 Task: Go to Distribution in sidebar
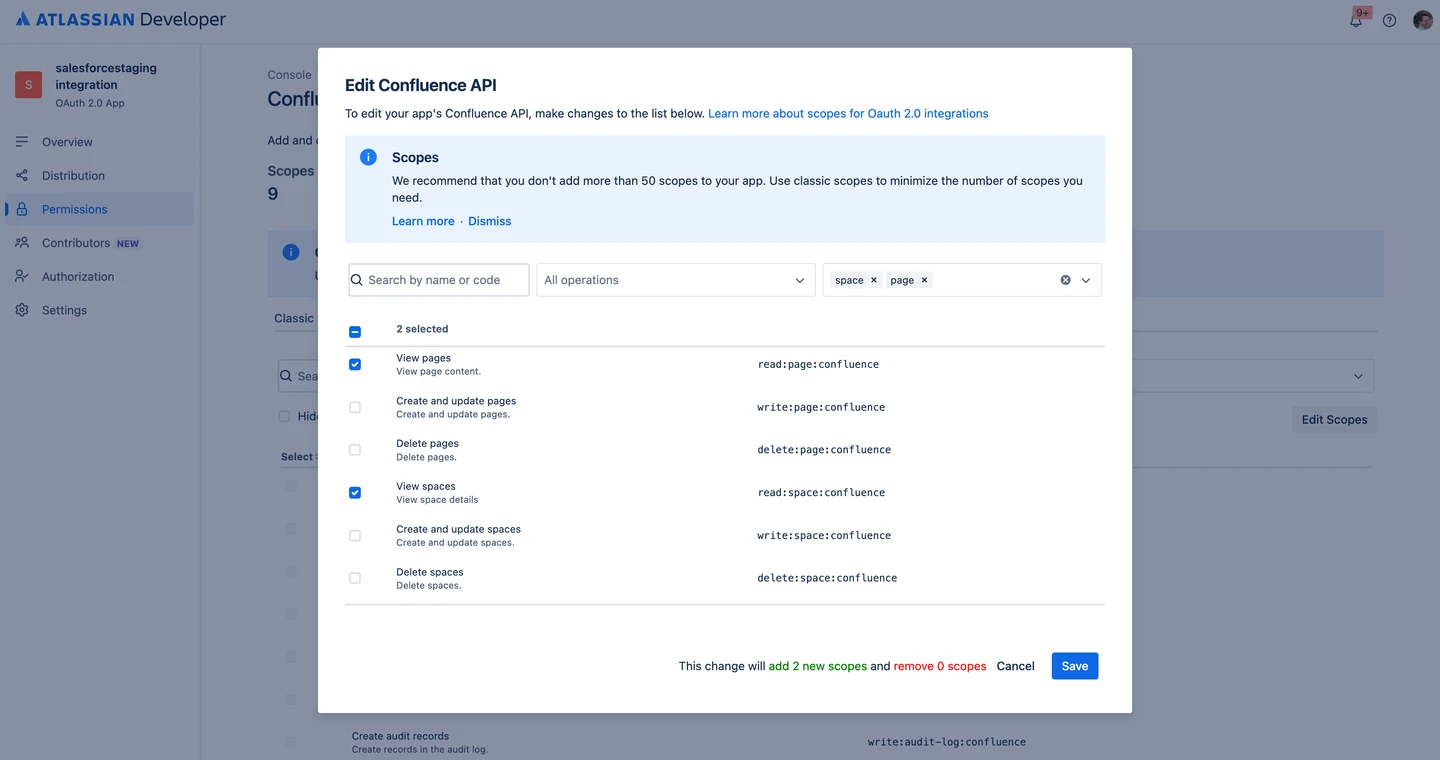73,176
